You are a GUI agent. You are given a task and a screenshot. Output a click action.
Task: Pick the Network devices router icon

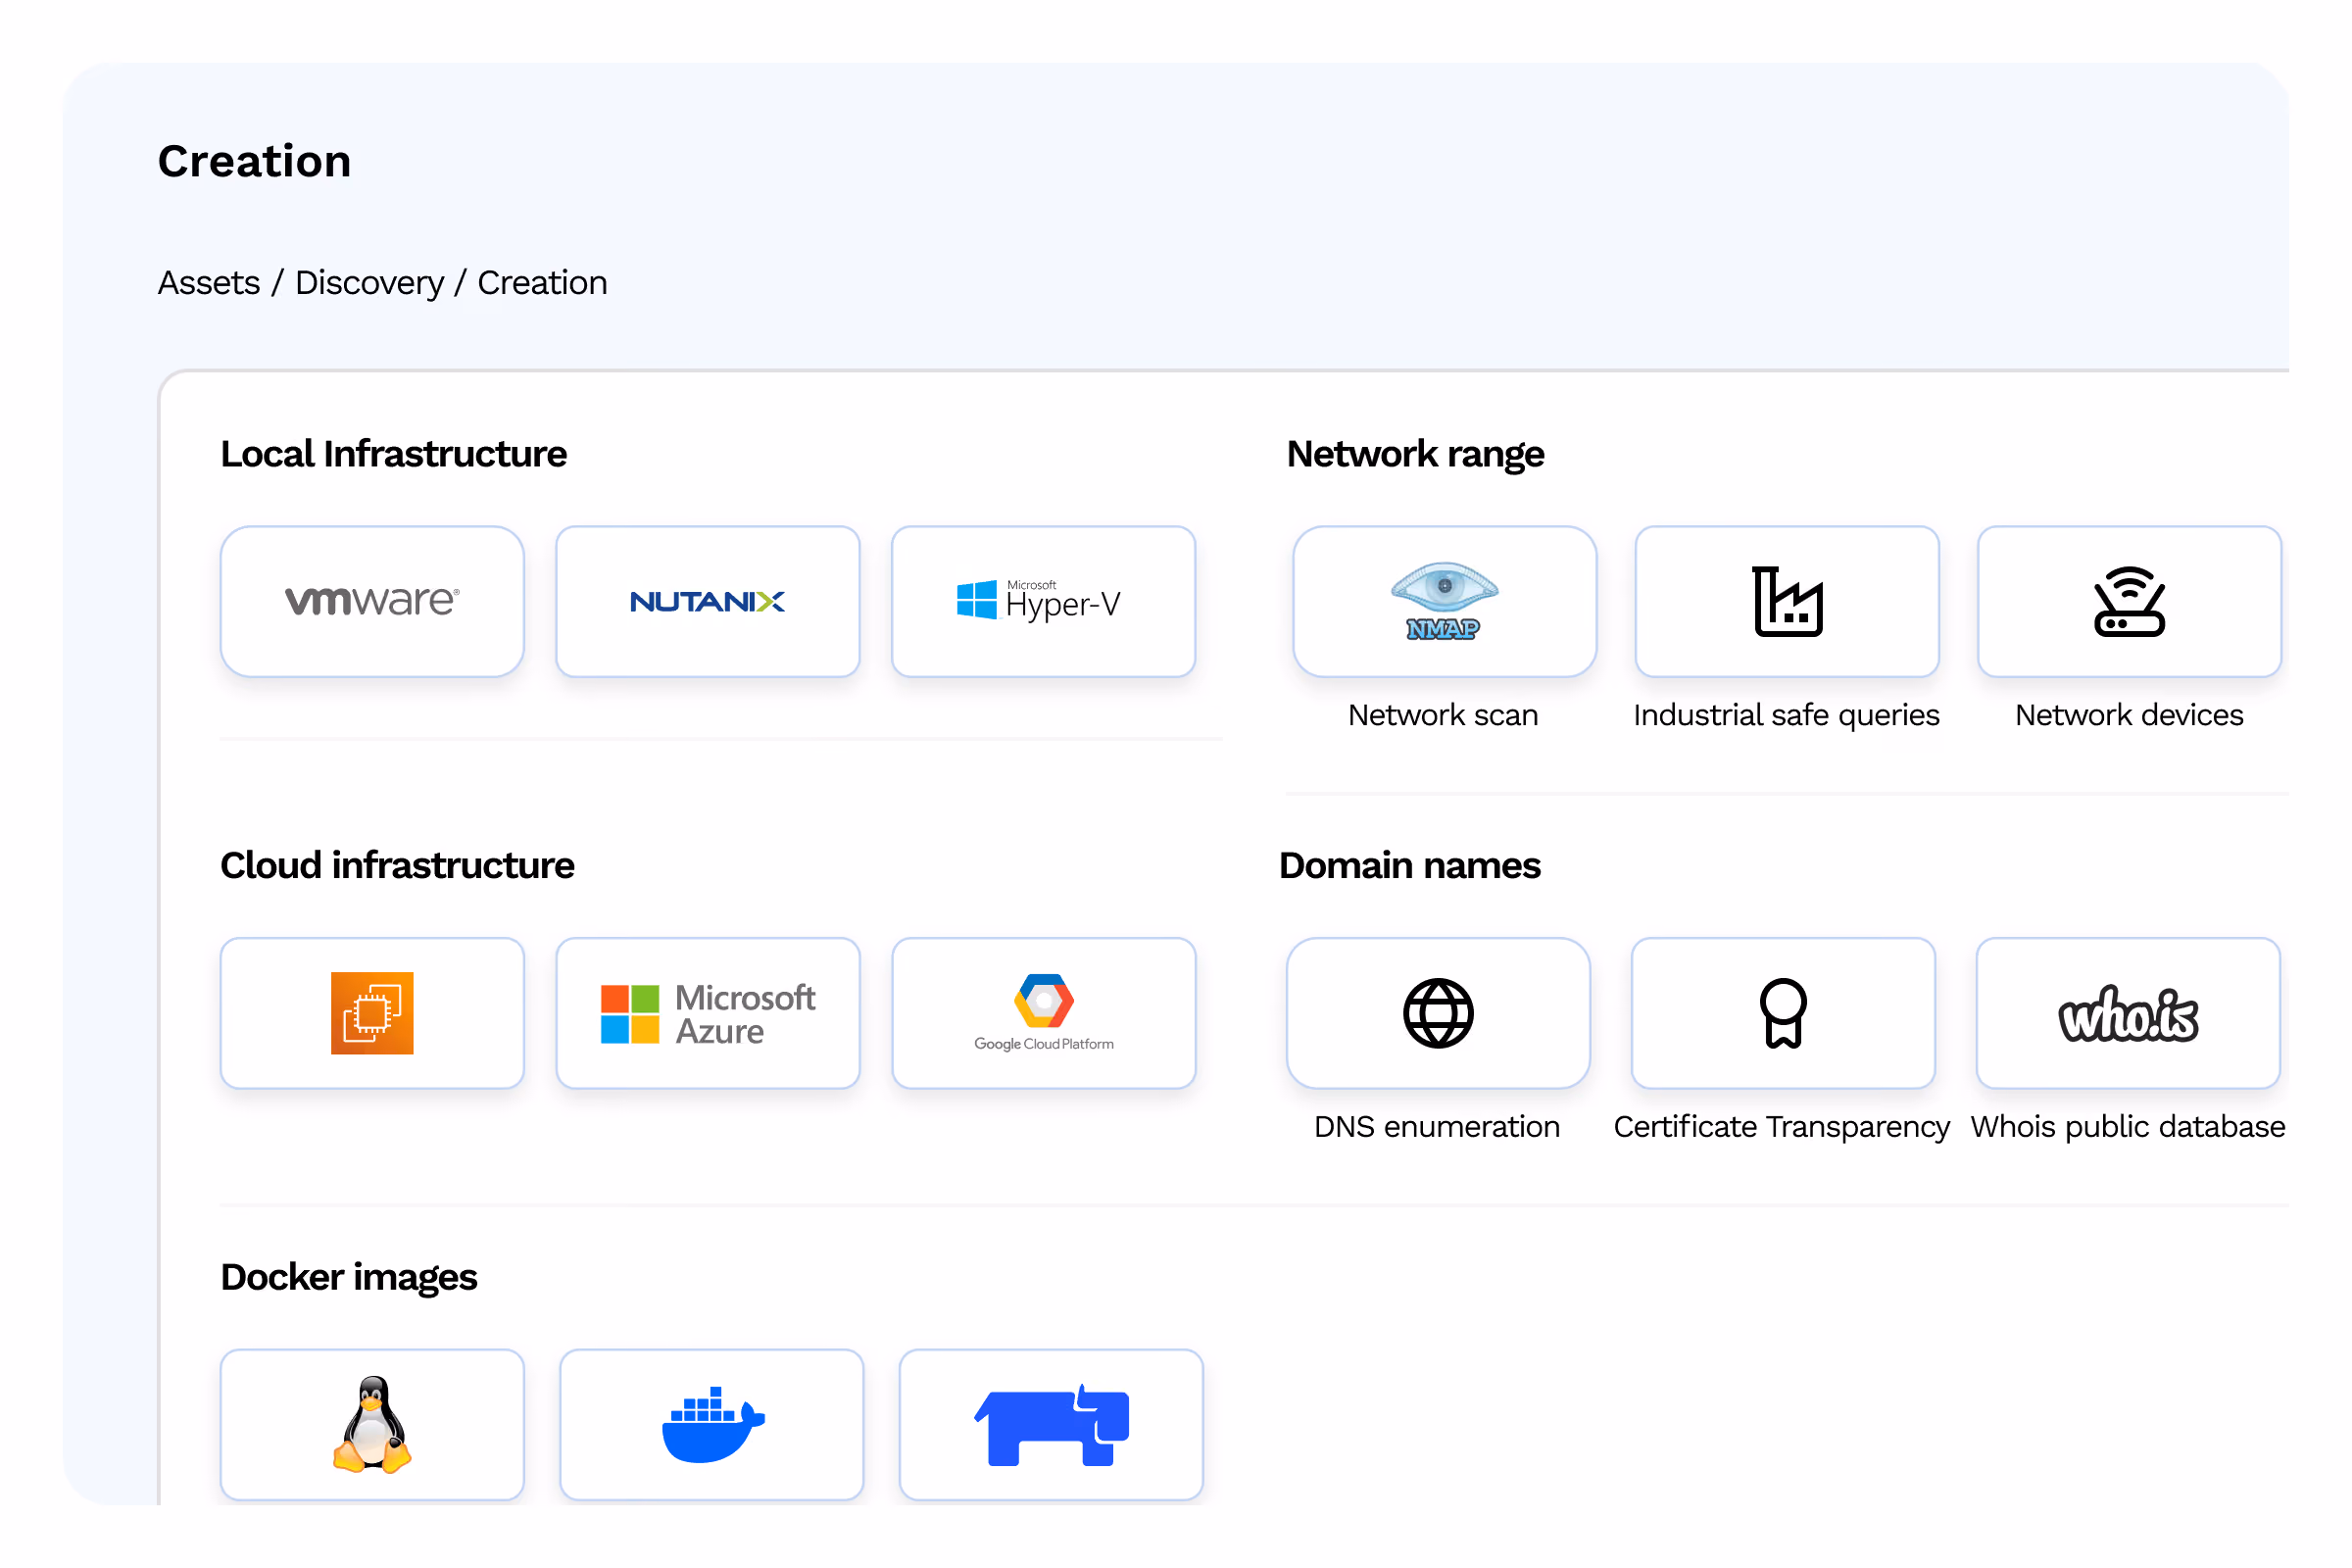2129,601
